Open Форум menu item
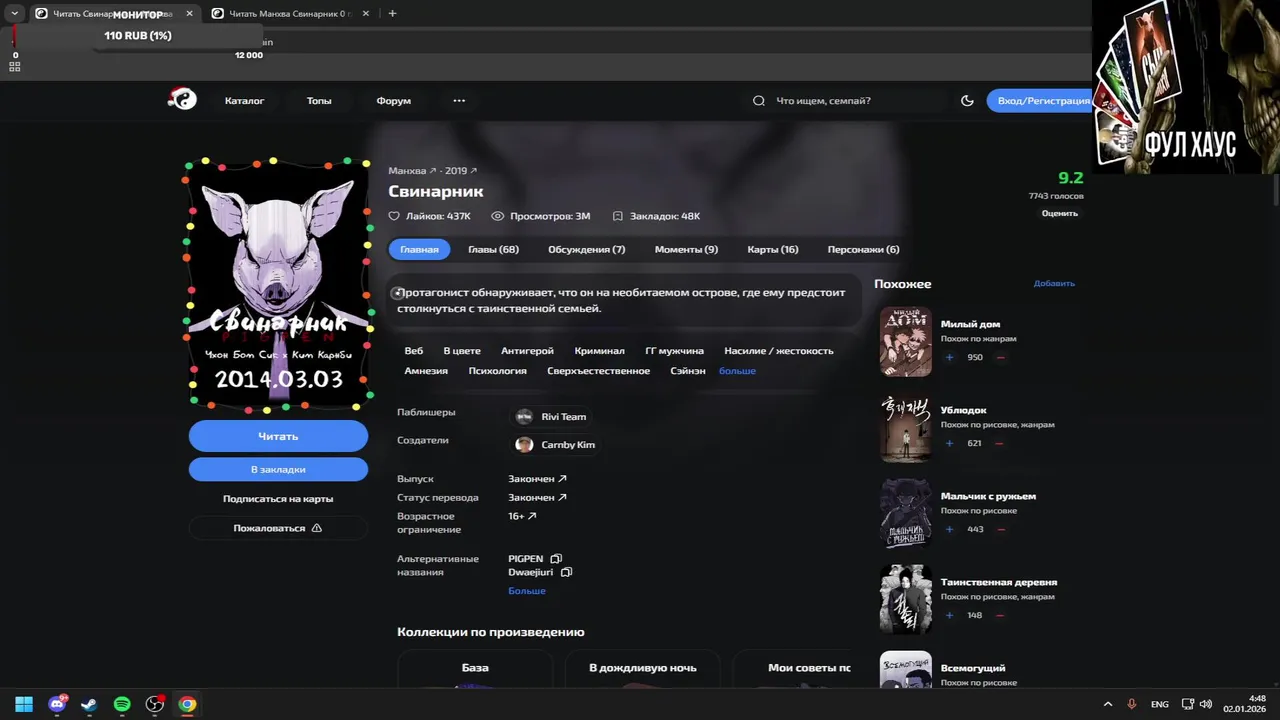 click(x=393, y=101)
